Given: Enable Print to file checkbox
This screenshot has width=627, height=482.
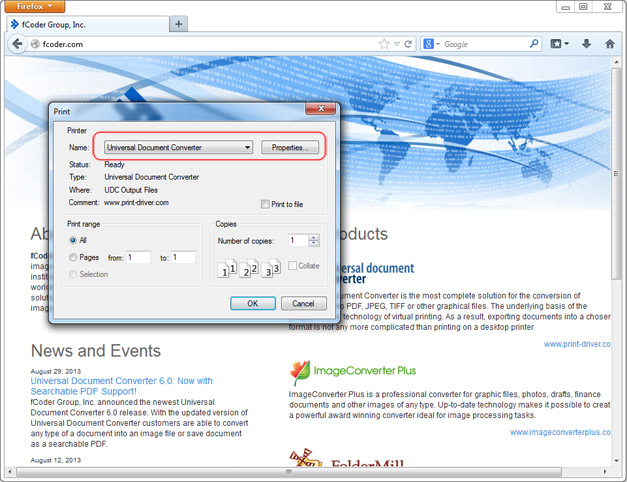Looking at the screenshot, I should click(265, 204).
